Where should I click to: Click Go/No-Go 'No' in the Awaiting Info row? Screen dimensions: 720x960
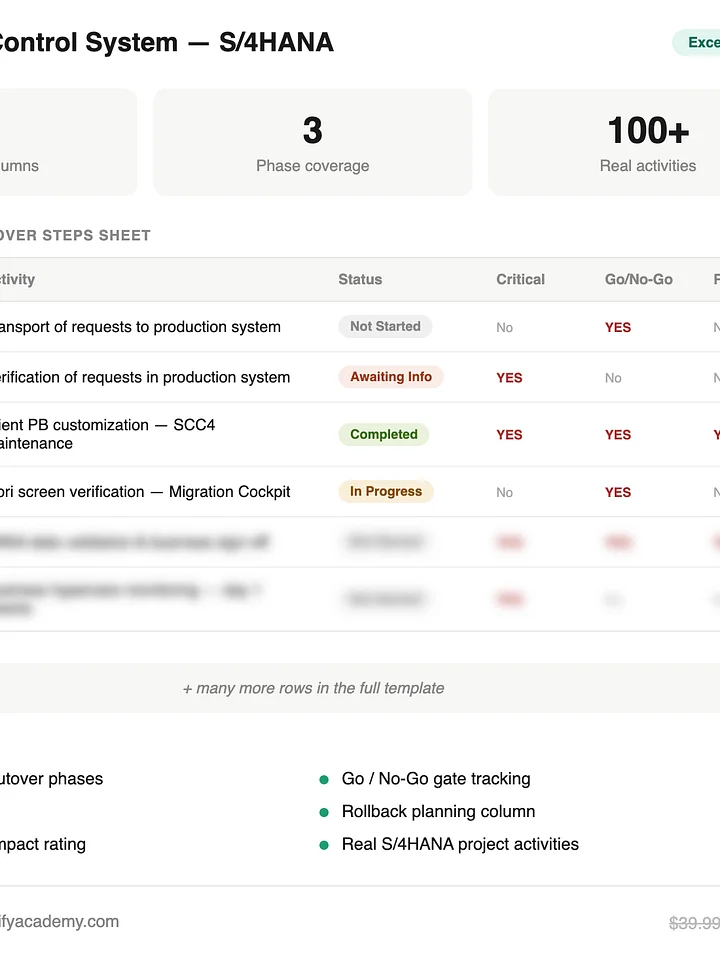[x=613, y=378]
